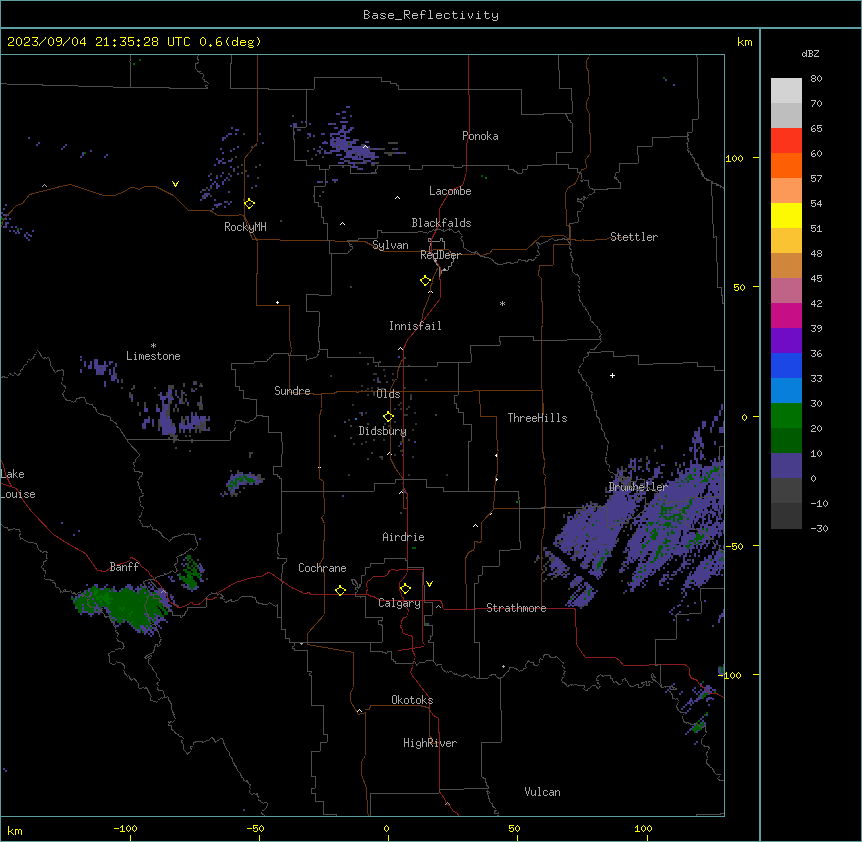Click the gray -10 to 0 dBZ swatch
This screenshot has width=862, height=842.
click(x=786, y=491)
